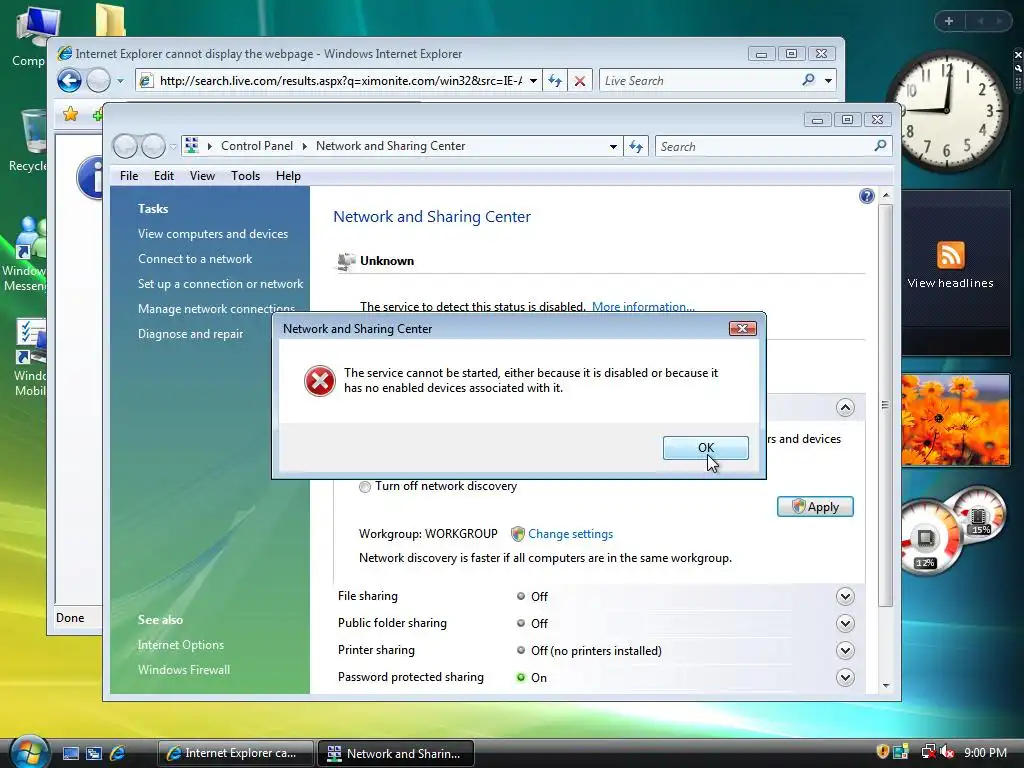Open the Live Search options dropdown
Screen dimensions: 1024x768
(828, 81)
